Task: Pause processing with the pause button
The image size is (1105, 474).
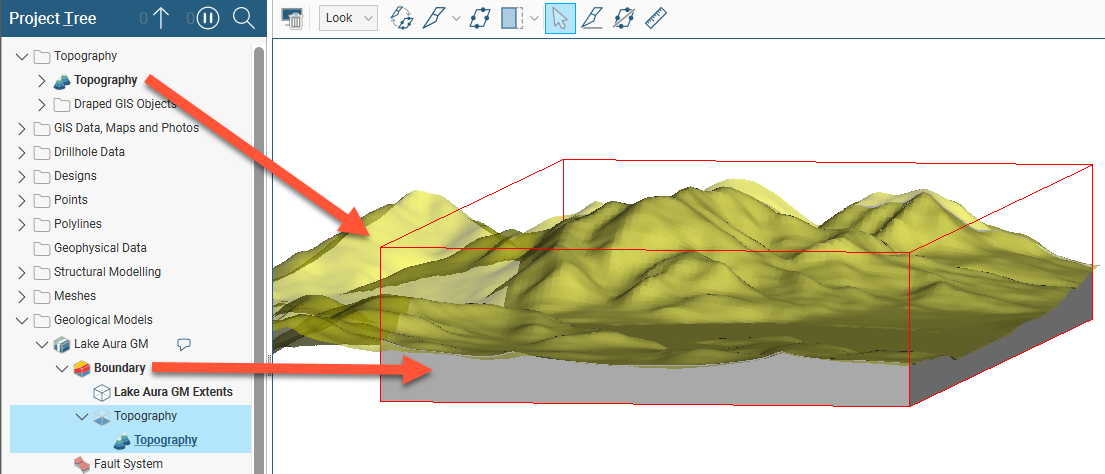Action: tap(208, 18)
